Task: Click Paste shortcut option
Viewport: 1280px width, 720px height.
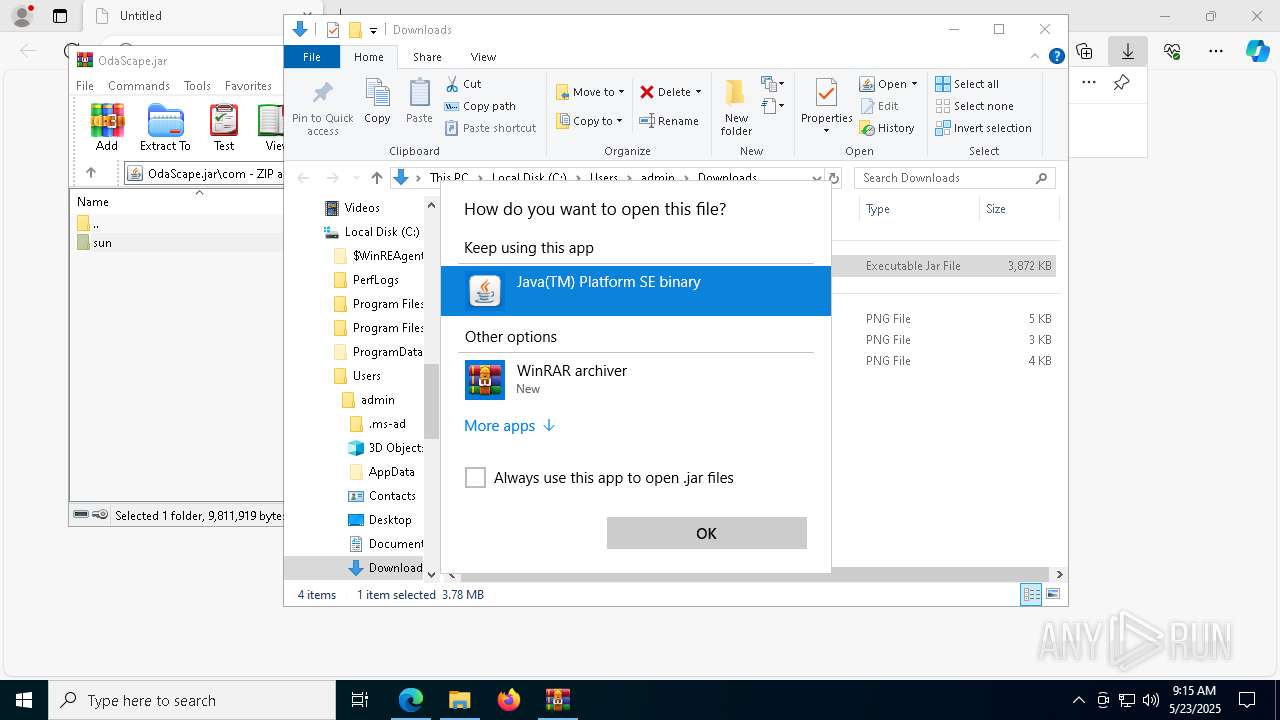Action: coord(490,128)
